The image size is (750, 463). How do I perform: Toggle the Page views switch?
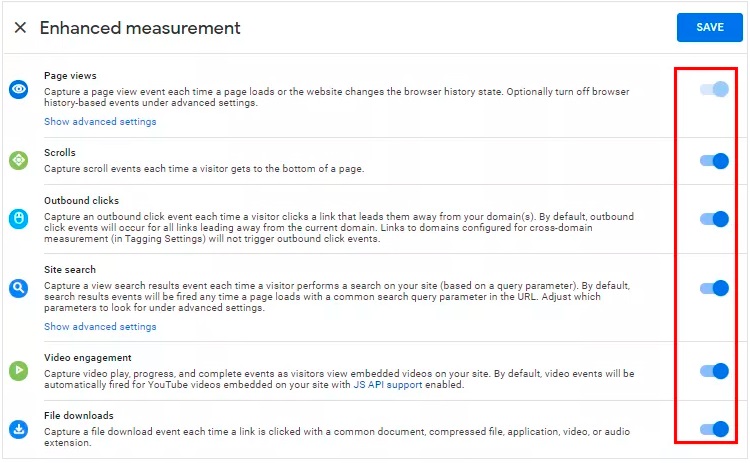click(x=714, y=89)
